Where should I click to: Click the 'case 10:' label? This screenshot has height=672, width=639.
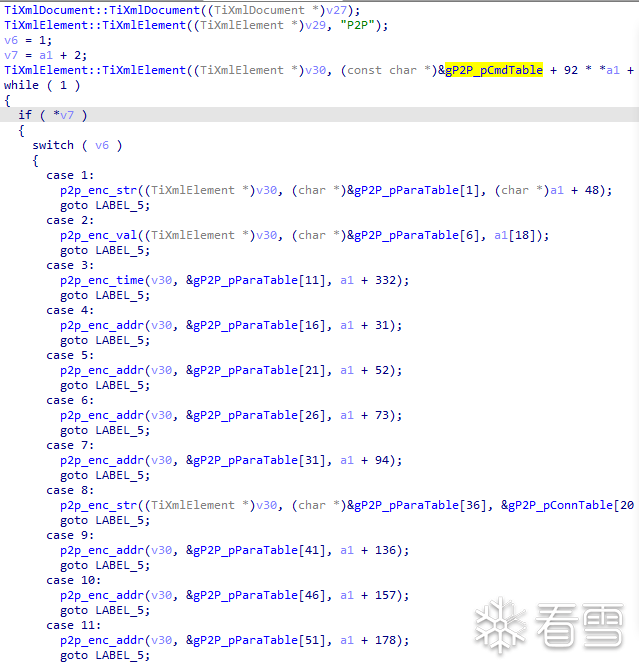[73, 580]
